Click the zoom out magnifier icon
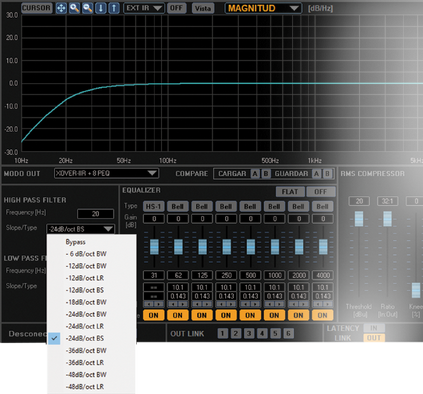 (87, 8)
